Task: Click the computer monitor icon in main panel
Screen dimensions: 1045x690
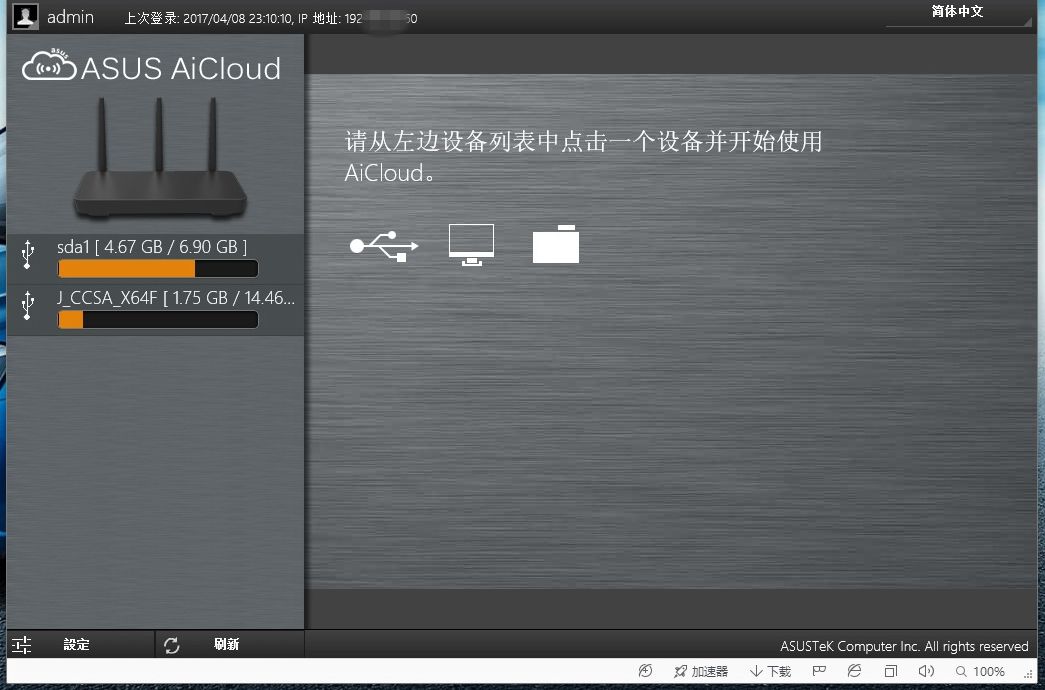Action: click(471, 244)
